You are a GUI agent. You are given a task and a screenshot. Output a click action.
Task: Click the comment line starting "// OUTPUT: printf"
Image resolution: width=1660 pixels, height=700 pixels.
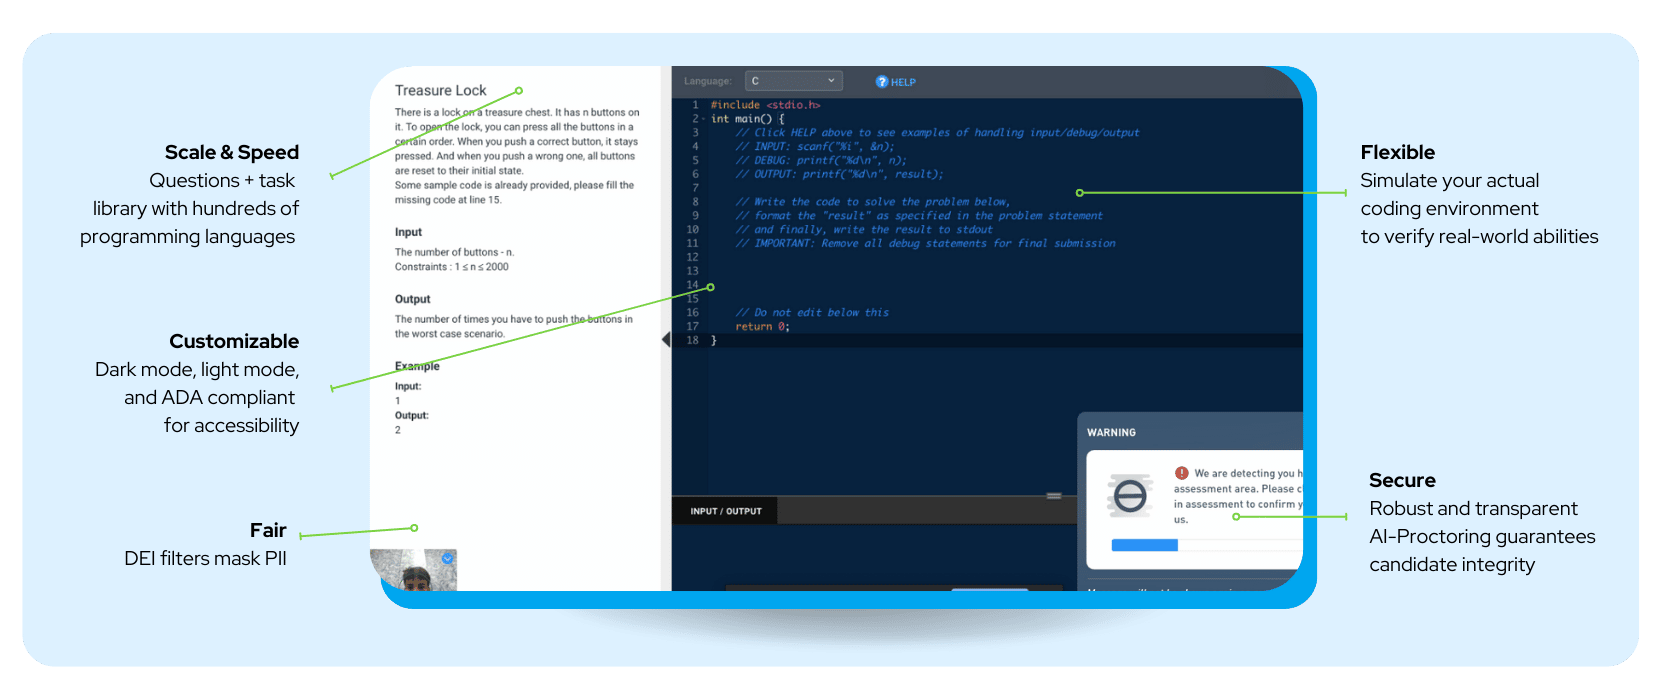[839, 174]
